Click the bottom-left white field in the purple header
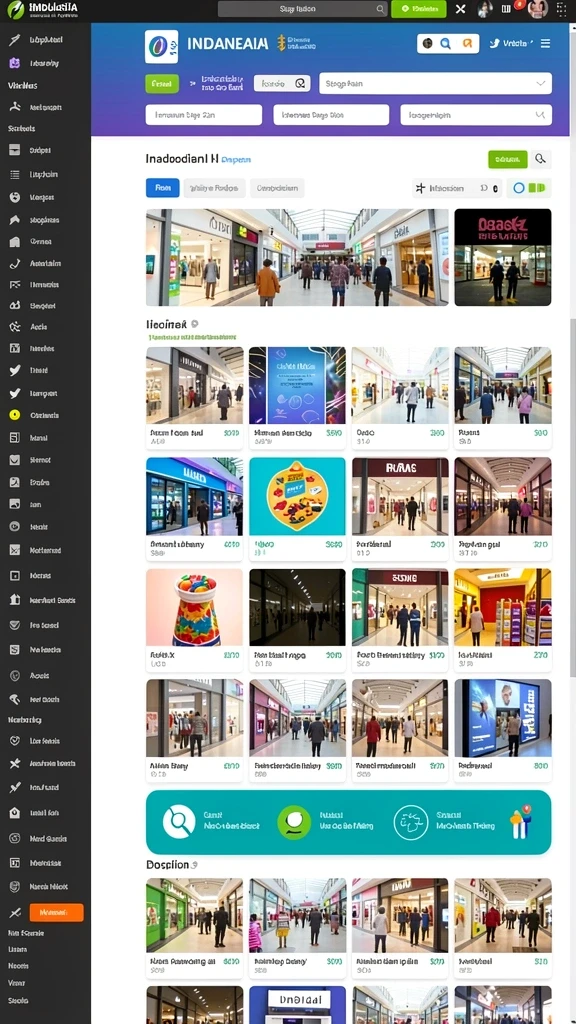Image resolution: width=576 pixels, height=1024 pixels. pyautogui.click(x=204, y=115)
